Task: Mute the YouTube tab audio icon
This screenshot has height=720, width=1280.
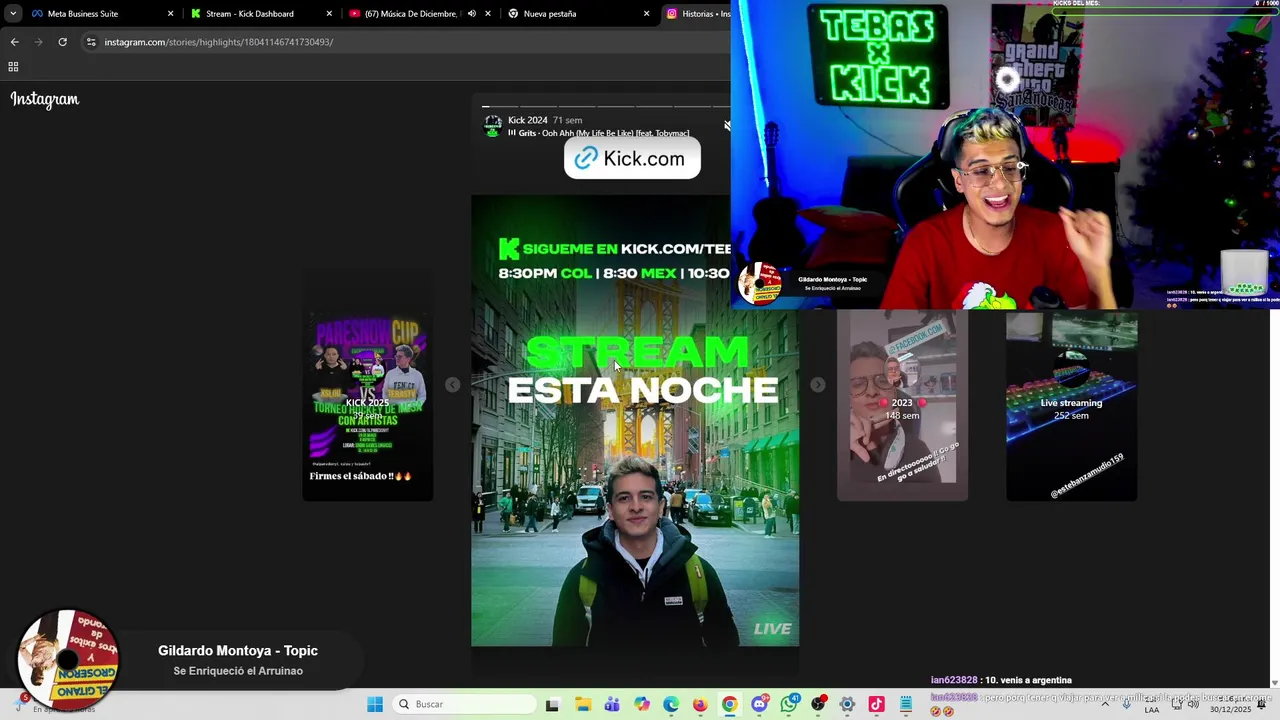Action: pos(471,14)
